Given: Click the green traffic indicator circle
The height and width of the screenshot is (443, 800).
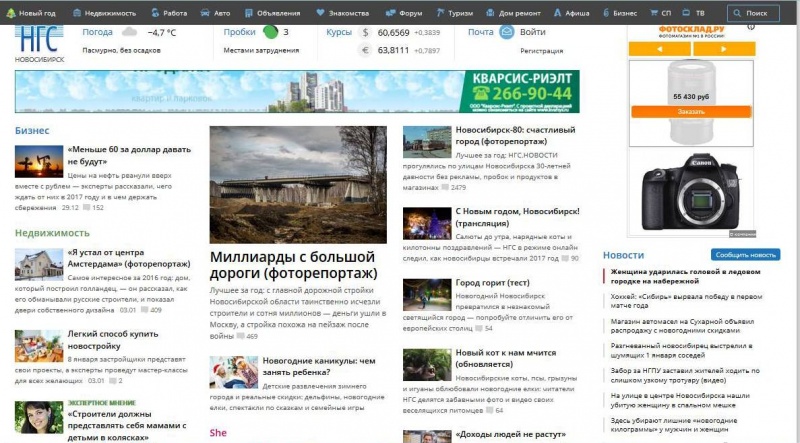Looking at the screenshot, I should tap(270, 32).
